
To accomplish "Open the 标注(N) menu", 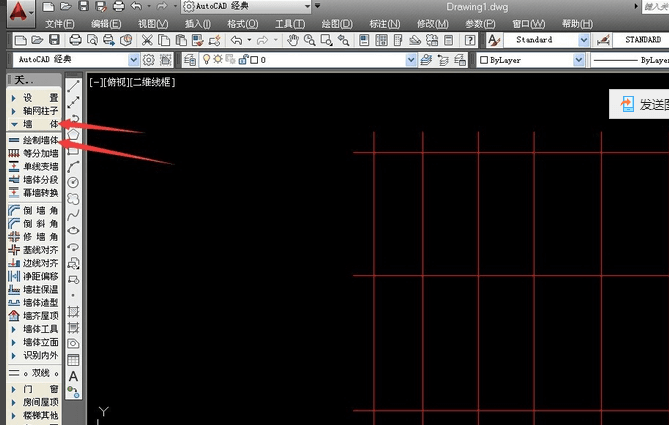I will coord(385,24).
